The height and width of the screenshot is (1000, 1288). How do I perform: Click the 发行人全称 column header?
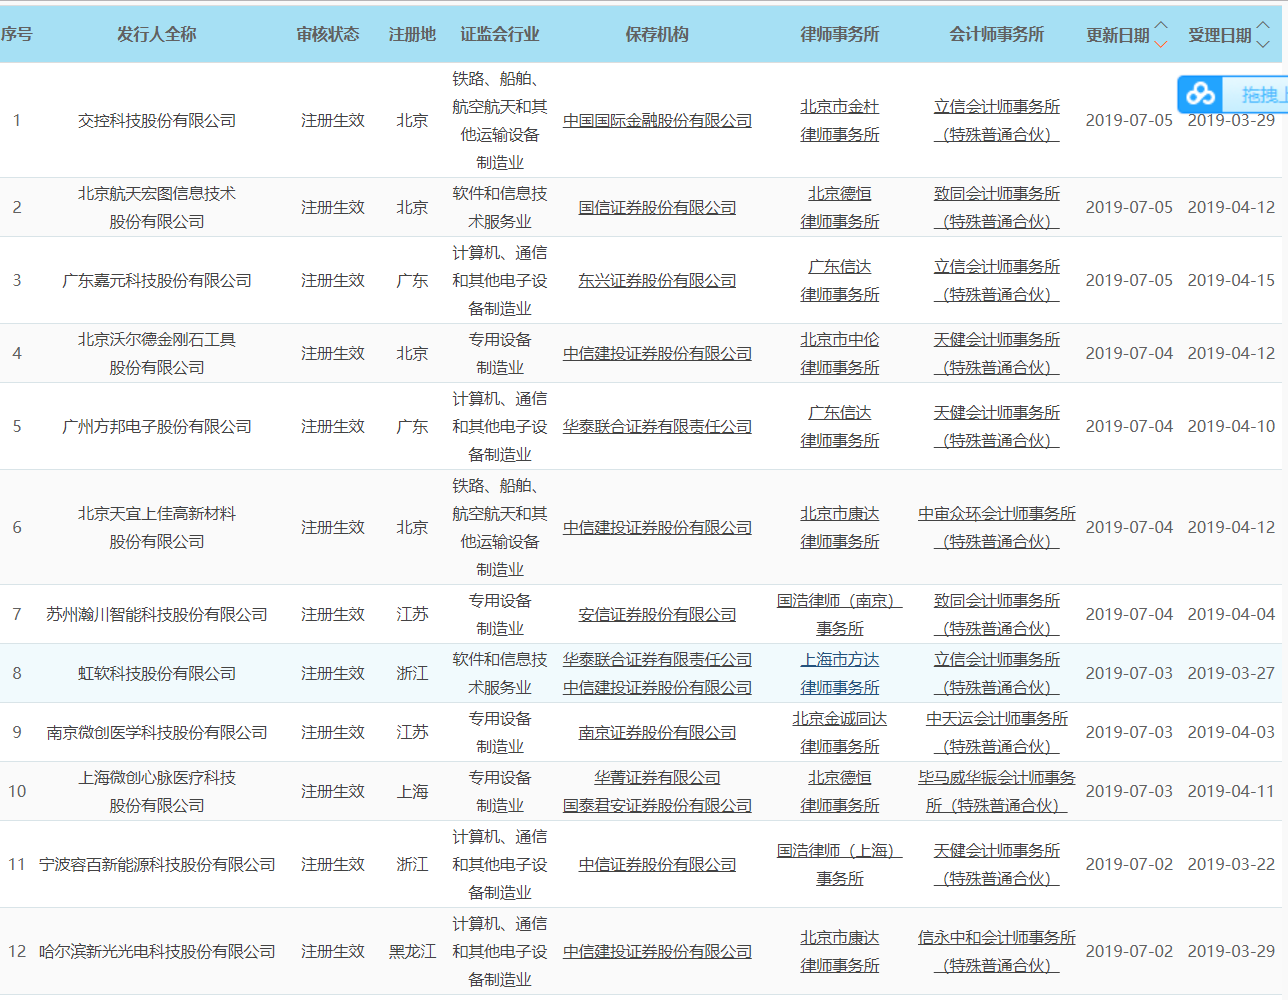pos(157,34)
